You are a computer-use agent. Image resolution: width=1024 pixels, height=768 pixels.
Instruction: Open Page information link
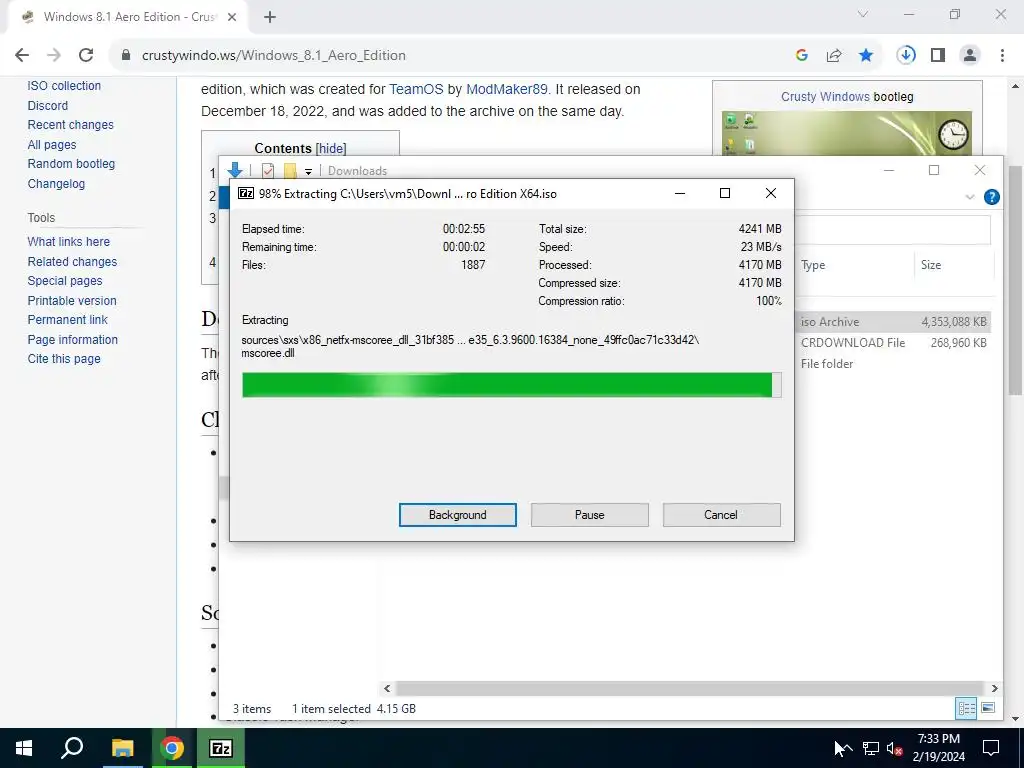pos(72,340)
